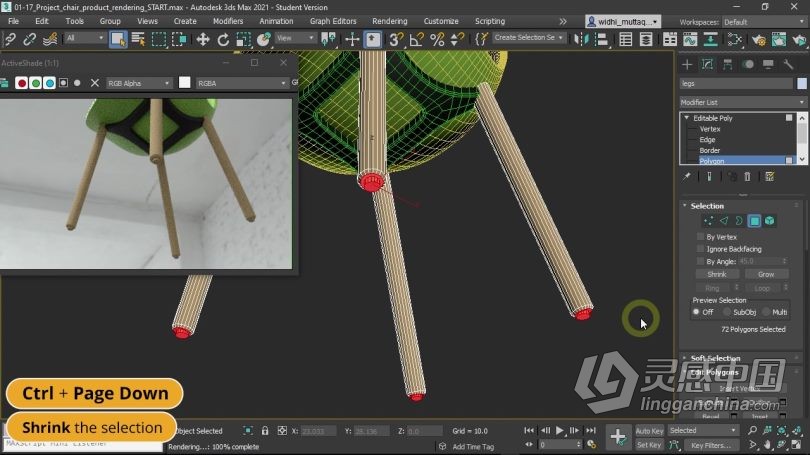
Task: Click the Remove modifier trash icon
Action: [x=747, y=177]
